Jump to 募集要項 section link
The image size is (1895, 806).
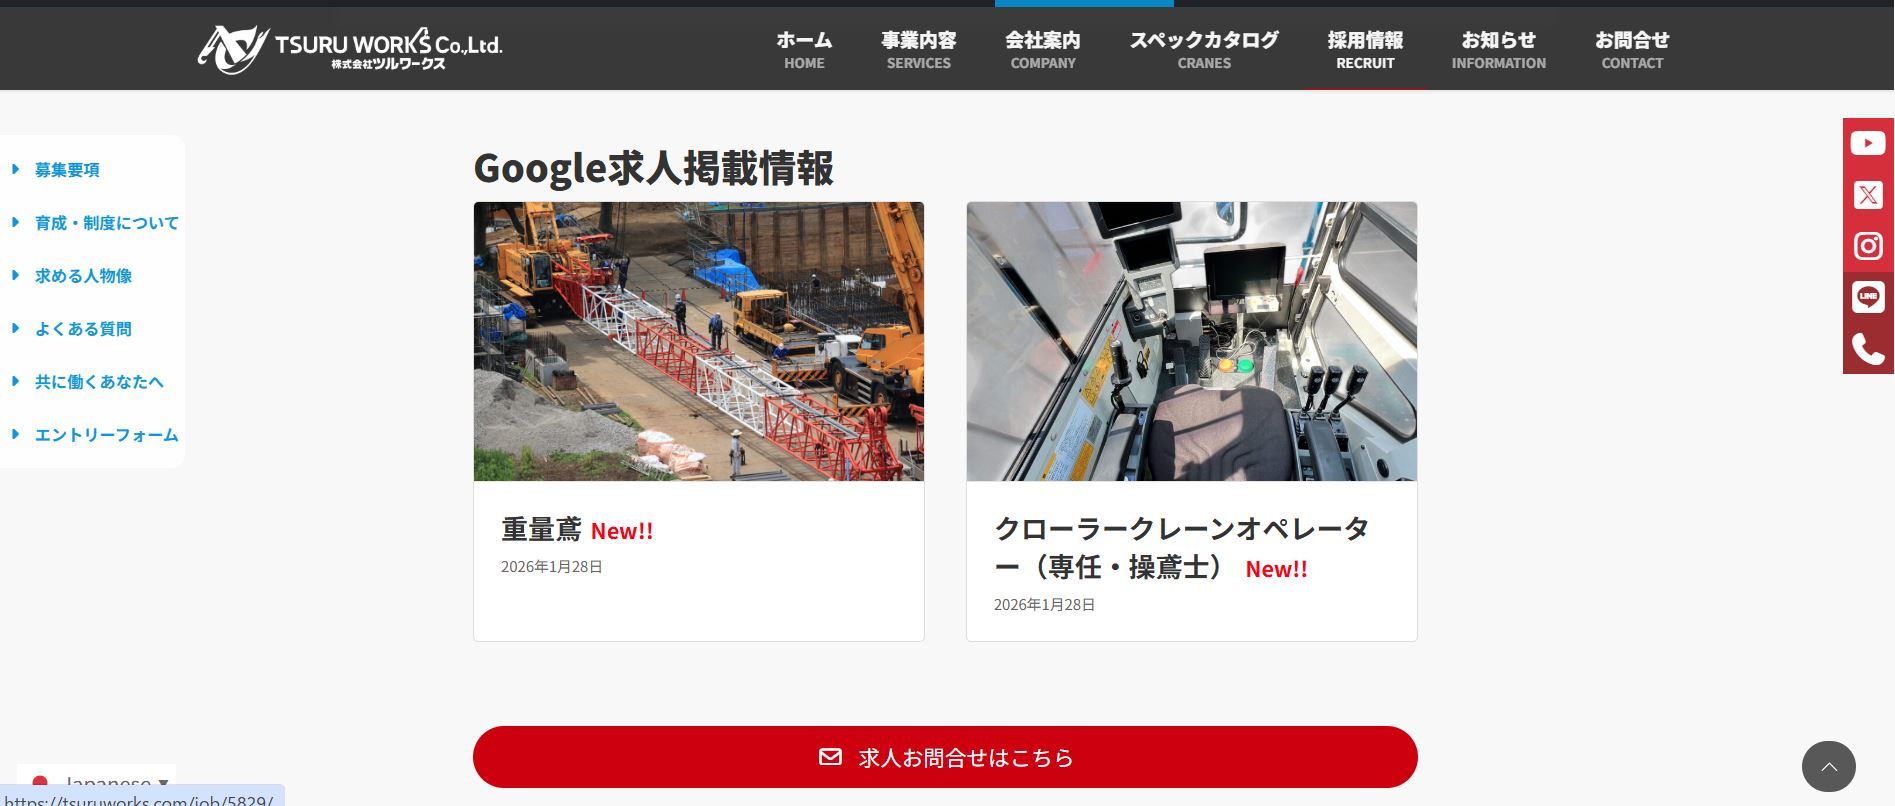[67, 170]
